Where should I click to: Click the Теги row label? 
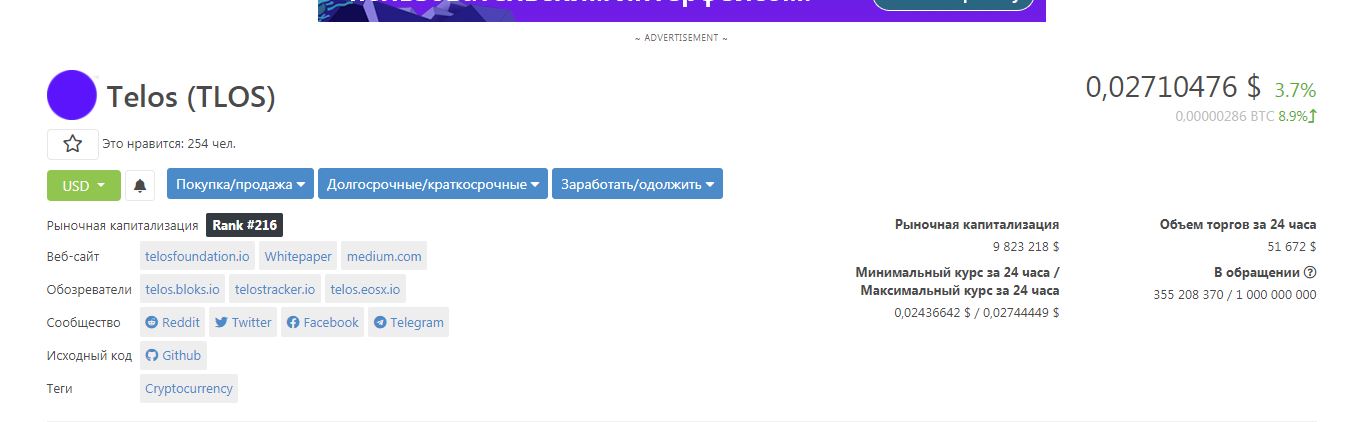point(60,389)
